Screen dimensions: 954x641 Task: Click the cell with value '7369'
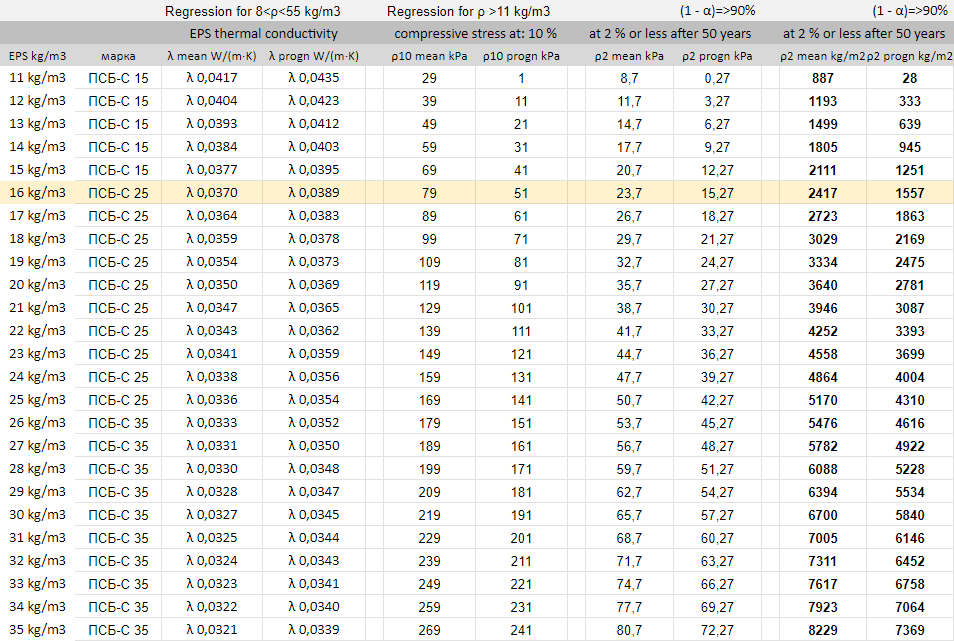tap(910, 630)
